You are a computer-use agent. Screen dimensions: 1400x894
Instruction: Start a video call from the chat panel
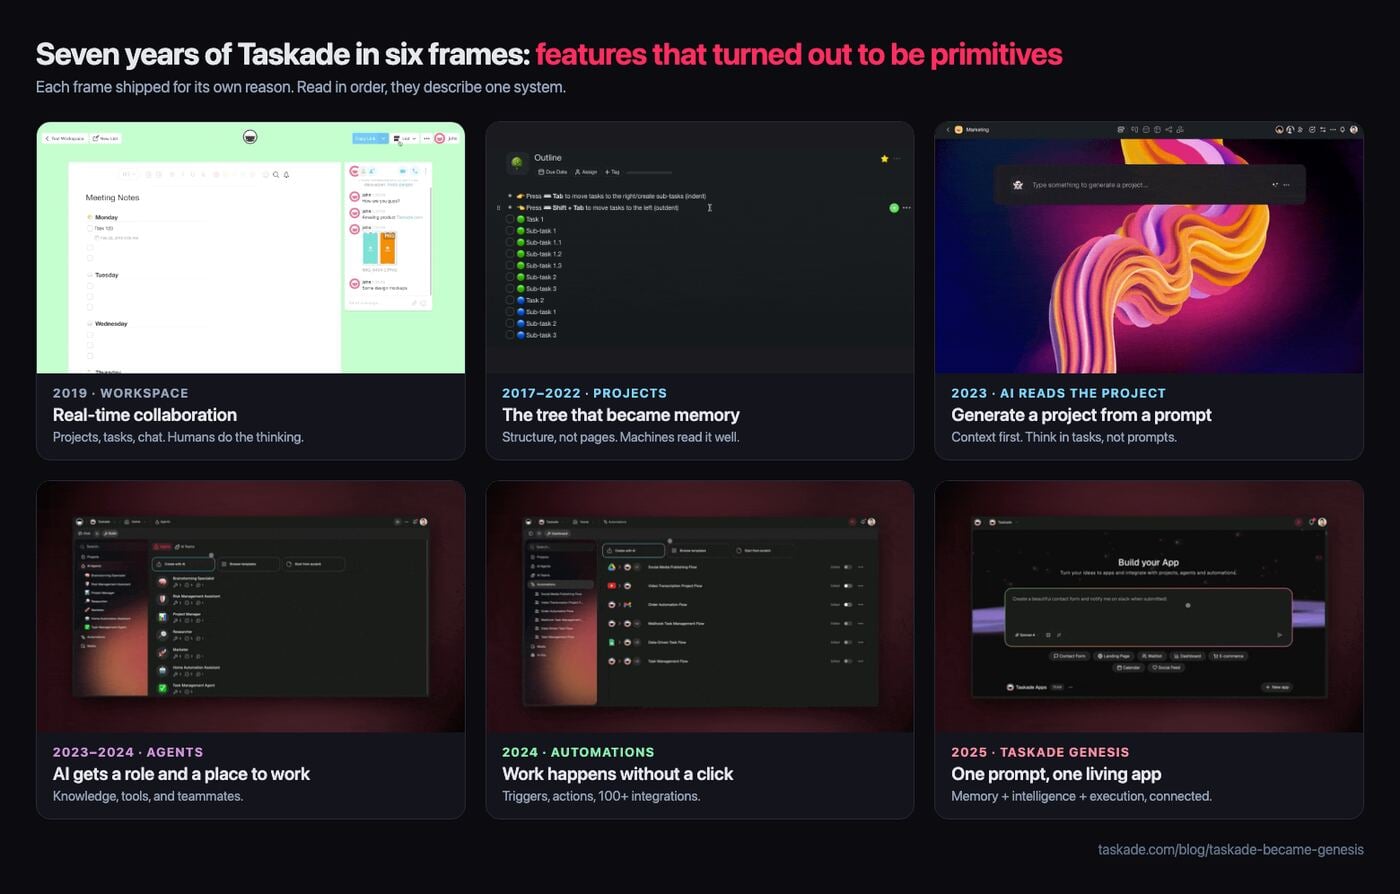click(x=403, y=171)
